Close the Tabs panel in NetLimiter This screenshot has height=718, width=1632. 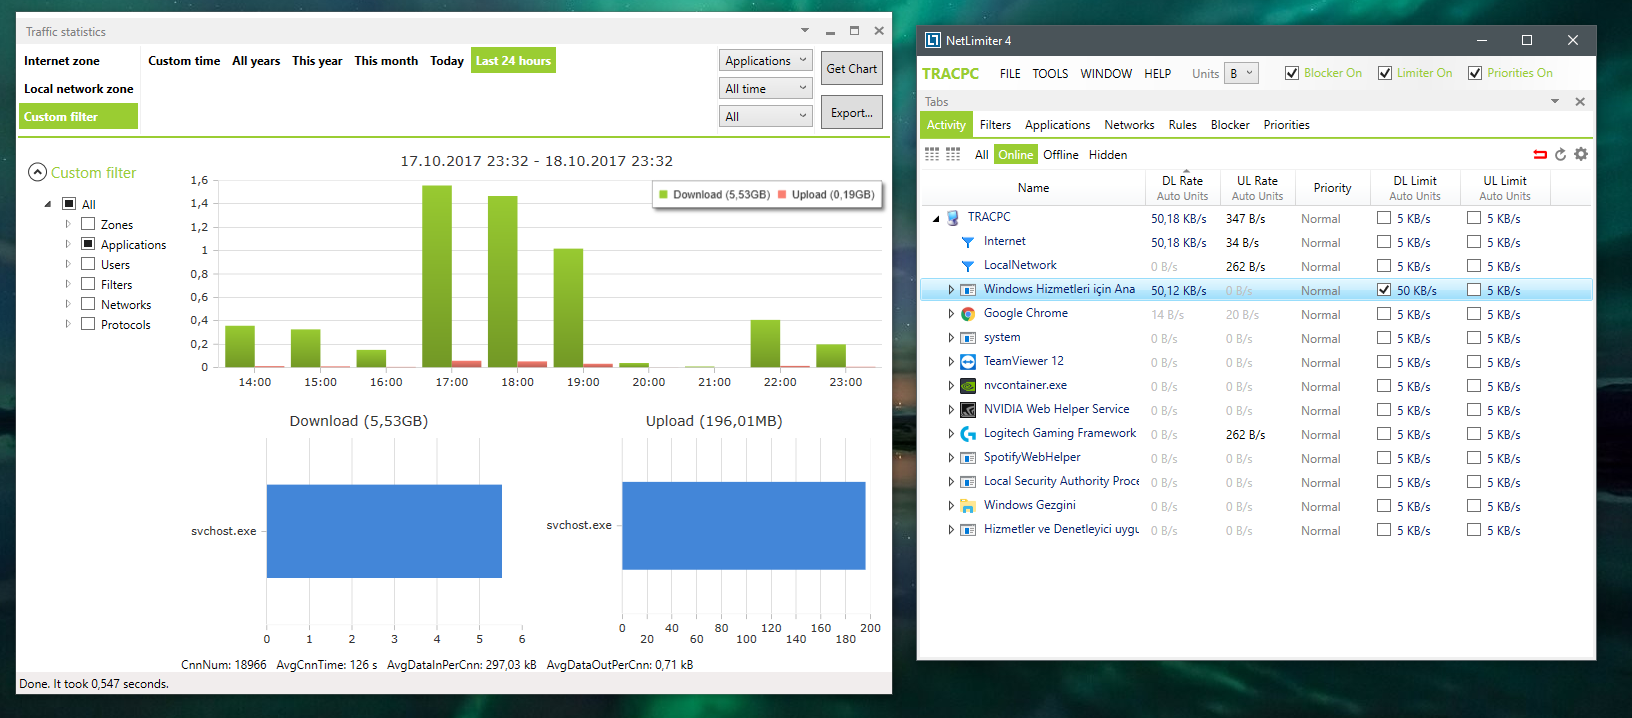[1580, 102]
